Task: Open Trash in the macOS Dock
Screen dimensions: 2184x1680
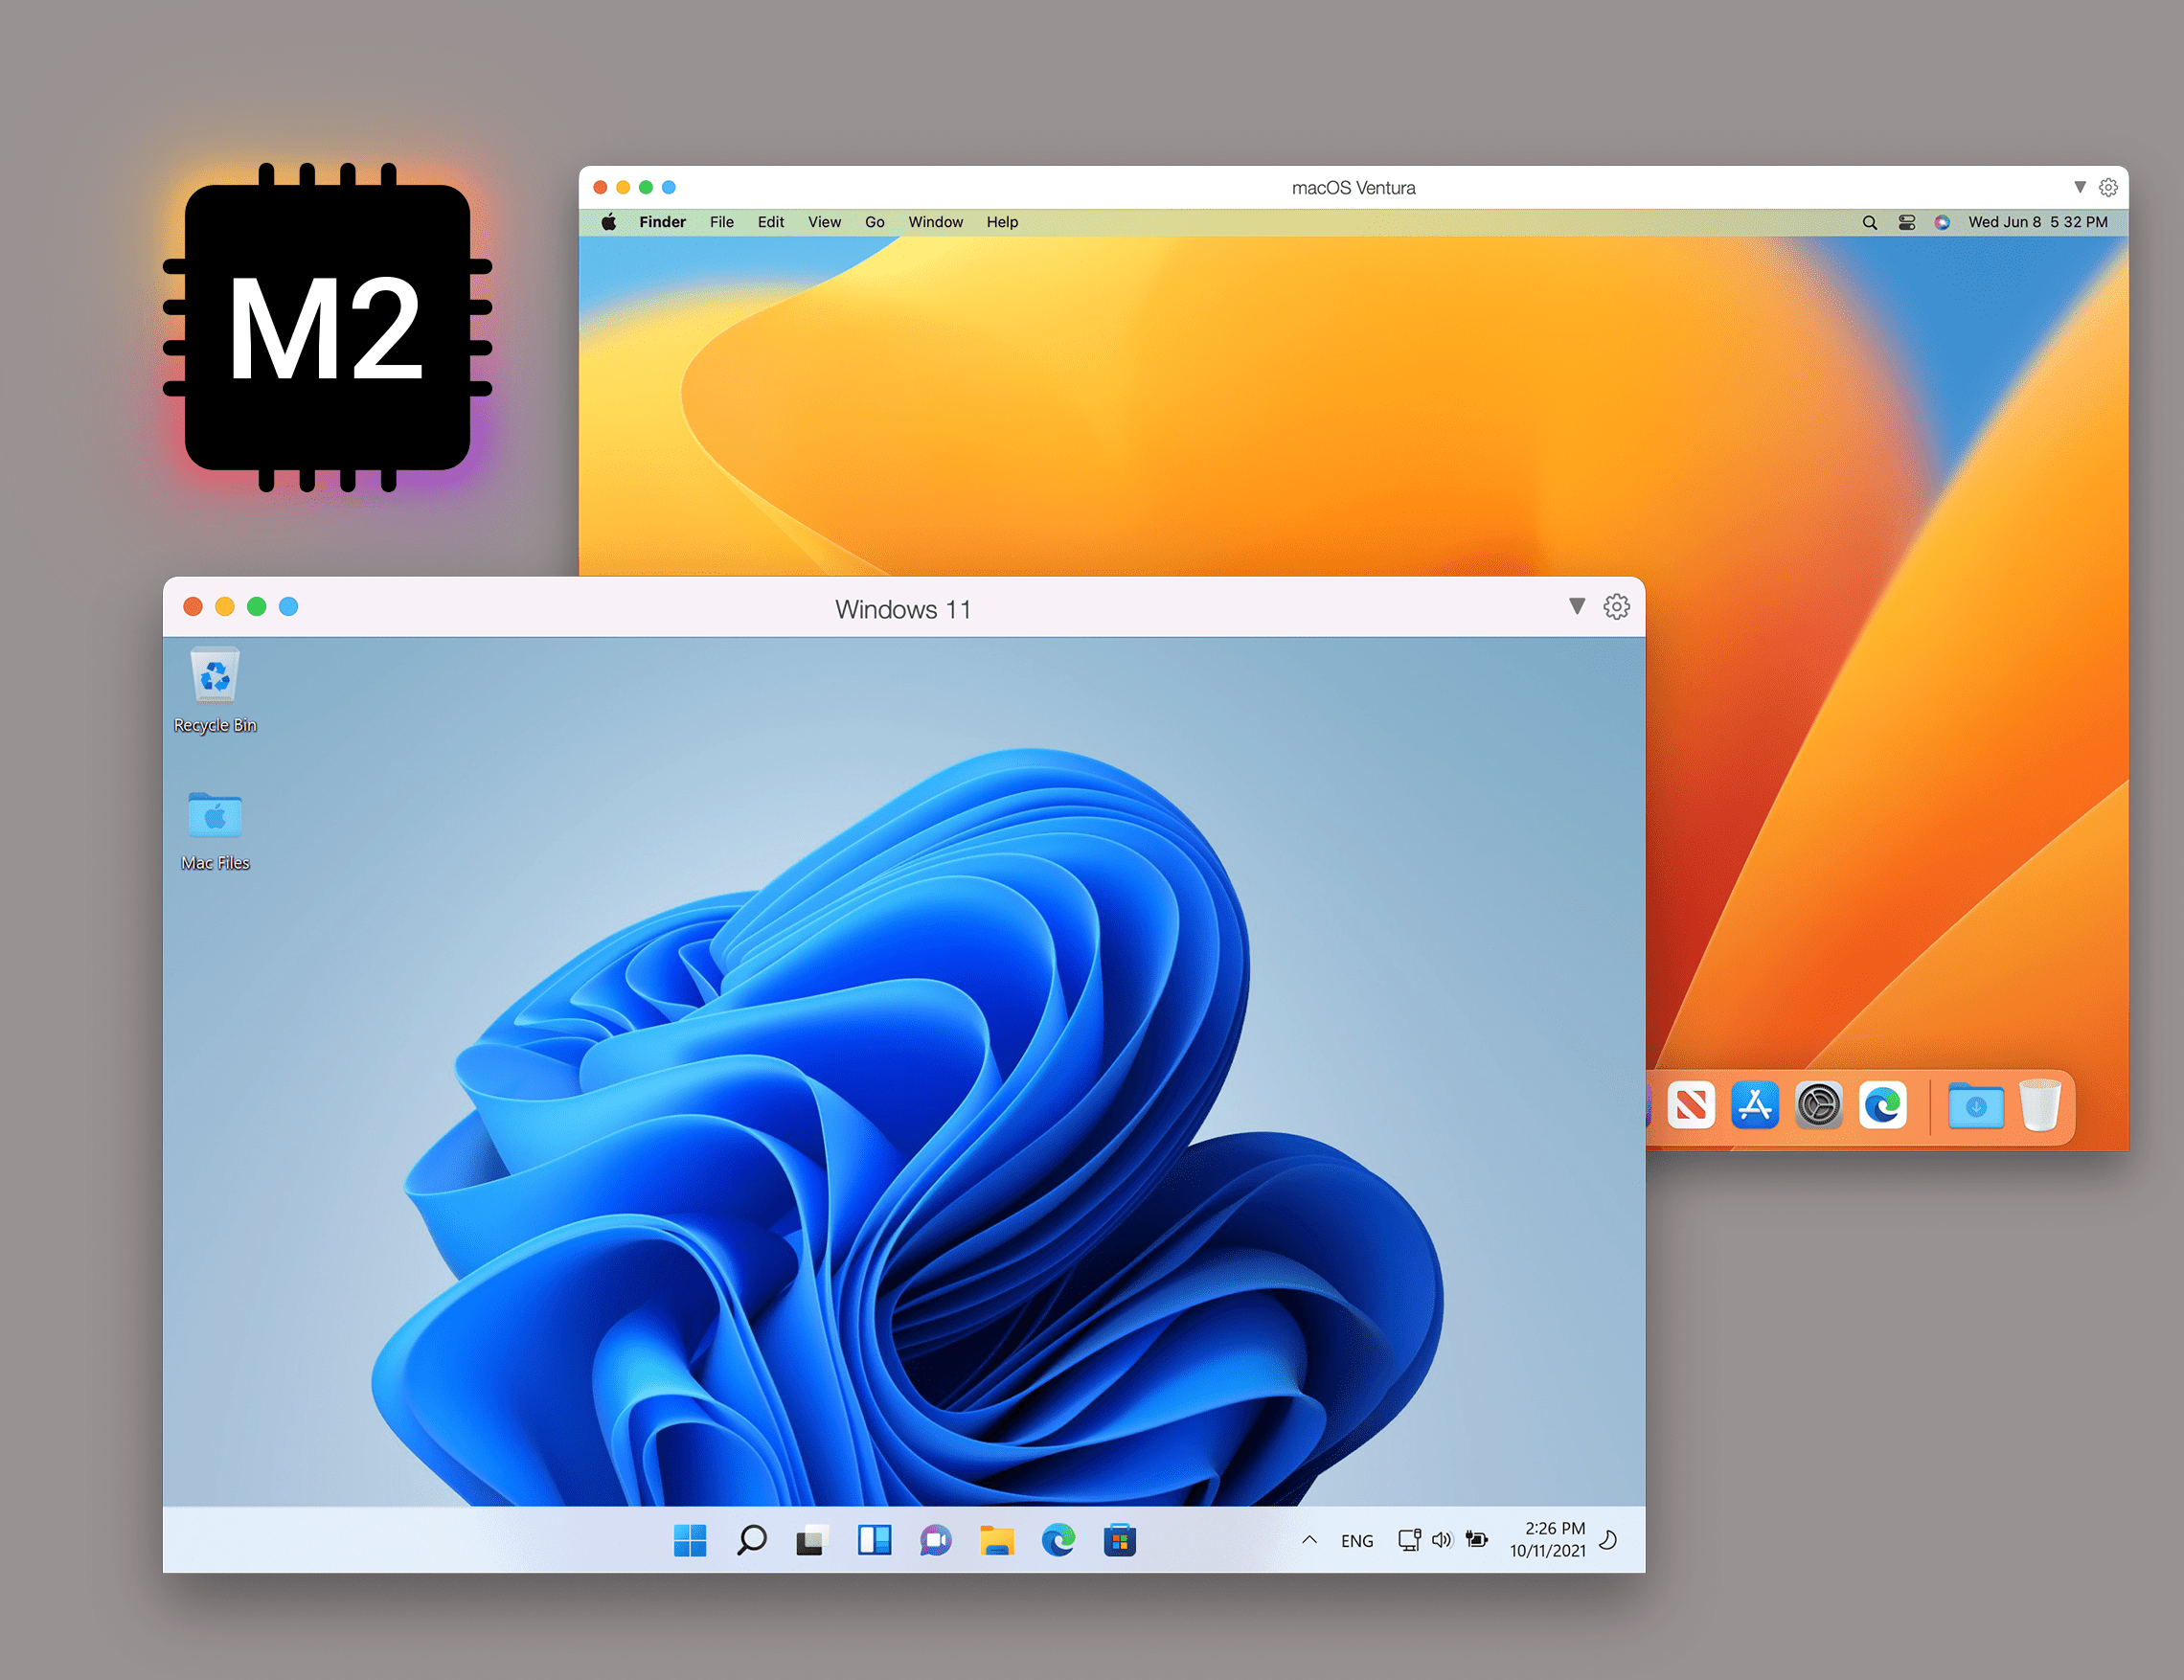Action: coord(2040,1105)
